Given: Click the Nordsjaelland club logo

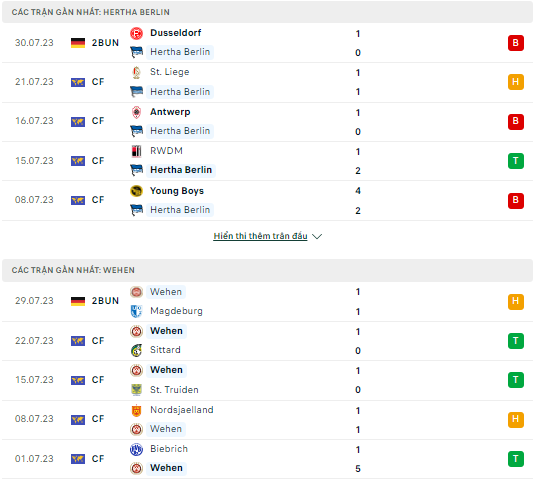Looking at the screenshot, I should tap(136, 410).
